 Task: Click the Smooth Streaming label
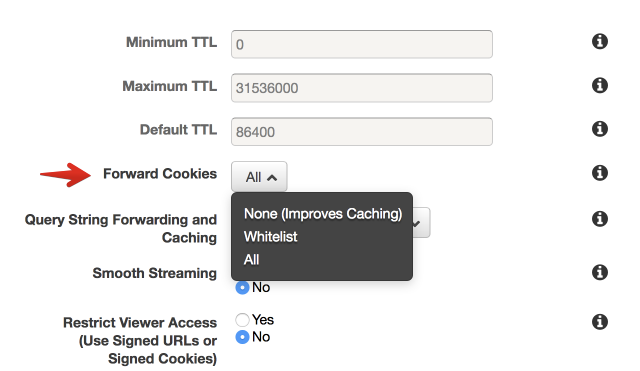click(x=155, y=273)
